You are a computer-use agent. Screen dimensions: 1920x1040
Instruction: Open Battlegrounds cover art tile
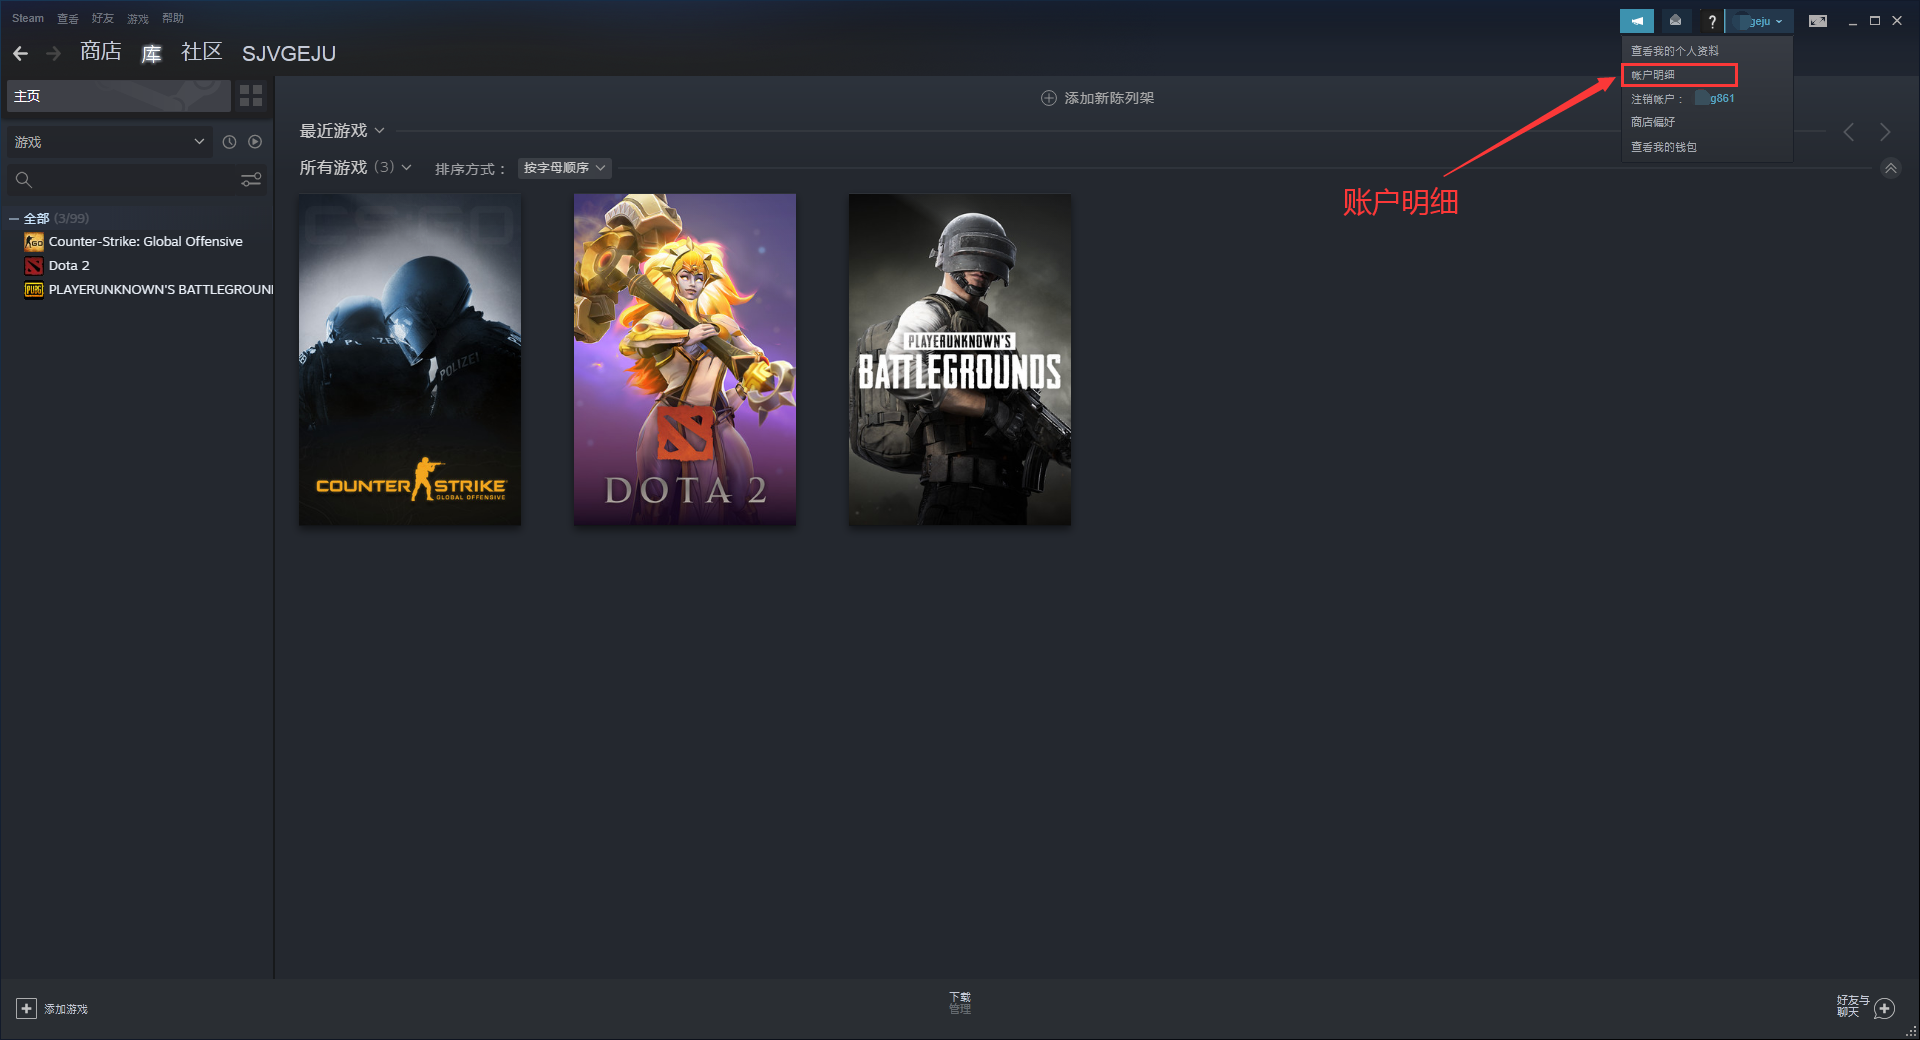(960, 360)
